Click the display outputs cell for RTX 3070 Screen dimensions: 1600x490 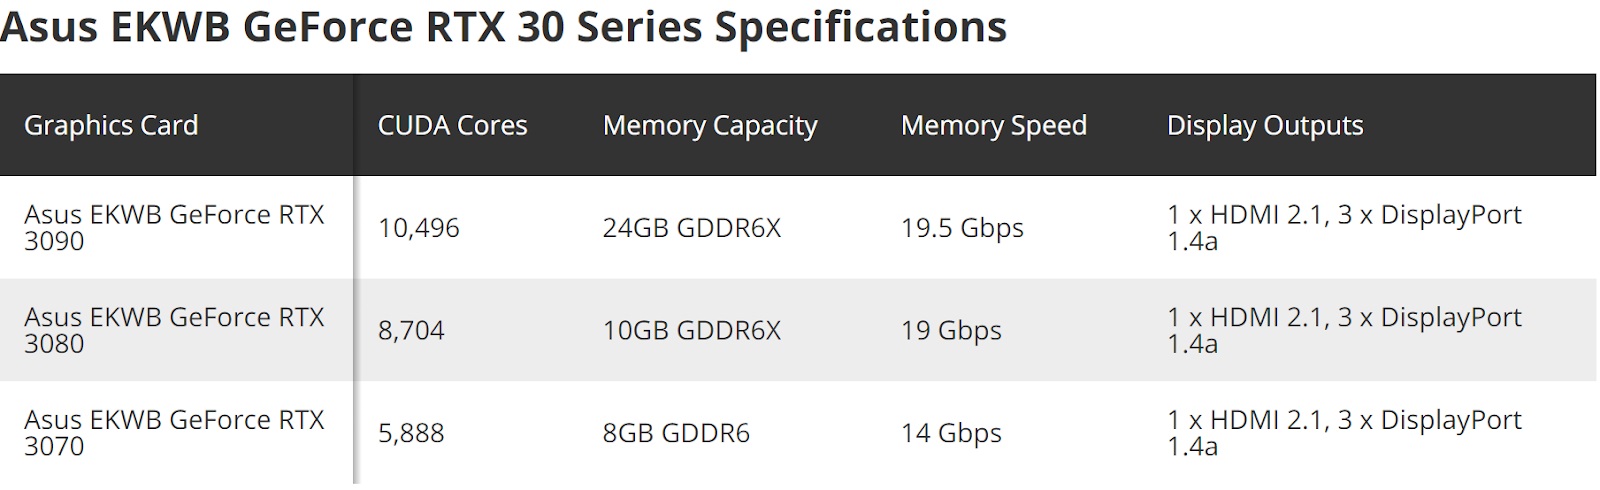tap(1344, 433)
